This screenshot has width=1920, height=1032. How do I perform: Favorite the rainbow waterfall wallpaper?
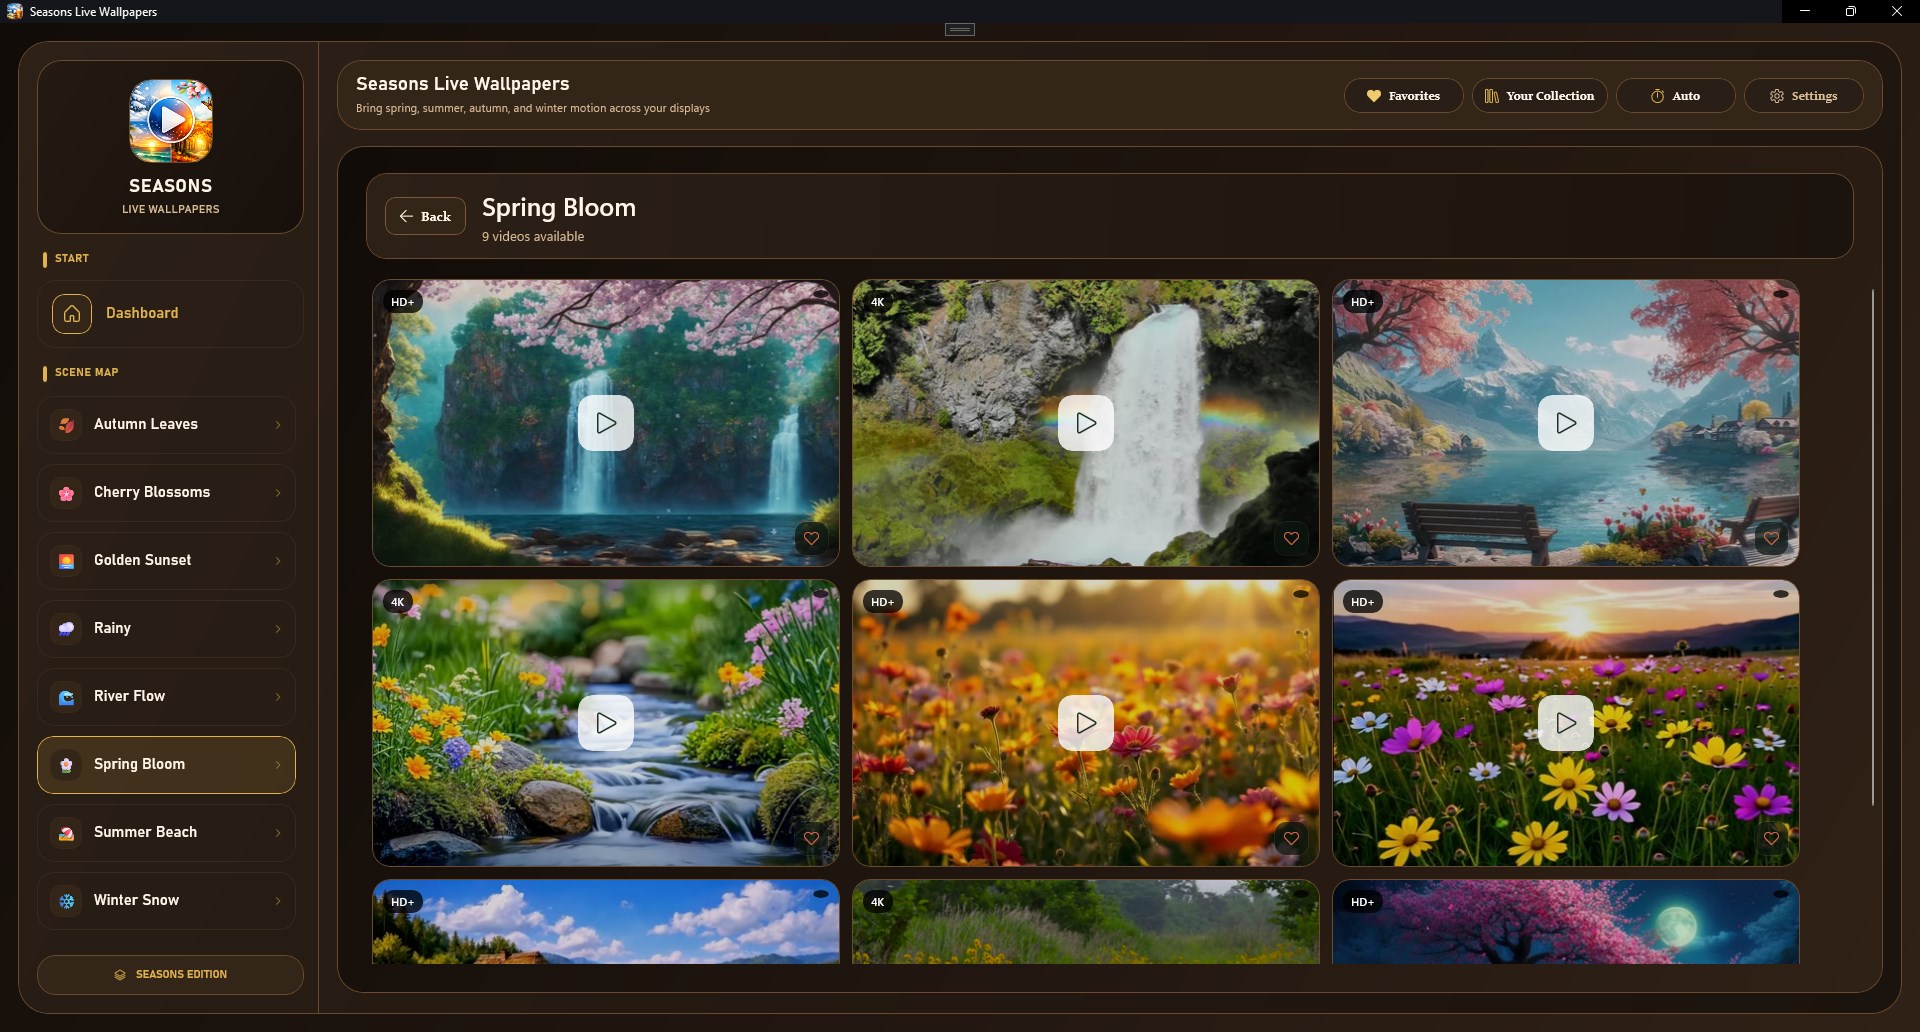(x=1292, y=539)
